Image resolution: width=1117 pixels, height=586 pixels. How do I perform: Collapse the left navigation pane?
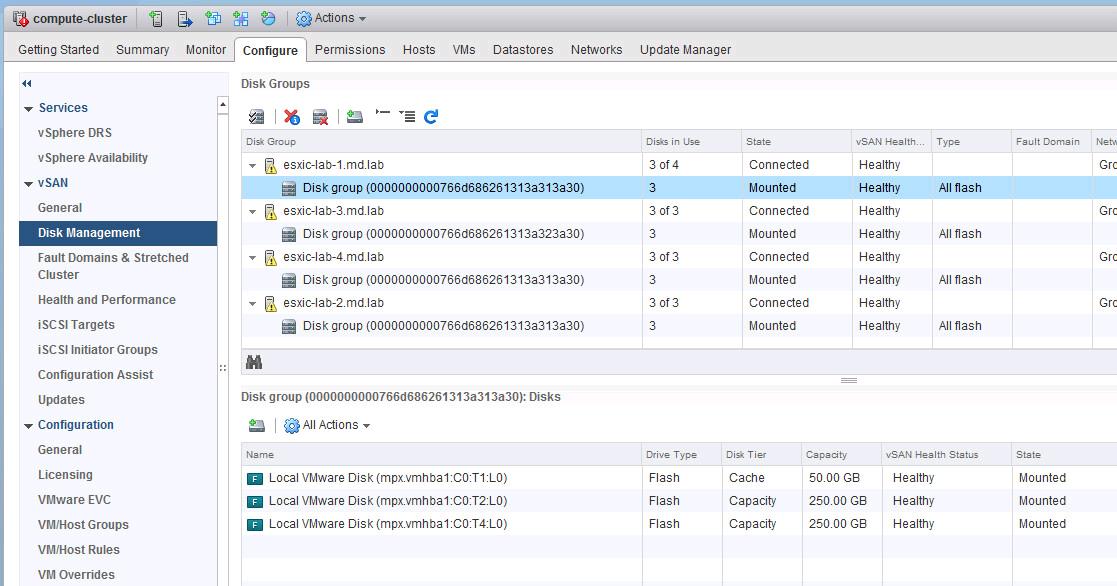(27, 83)
